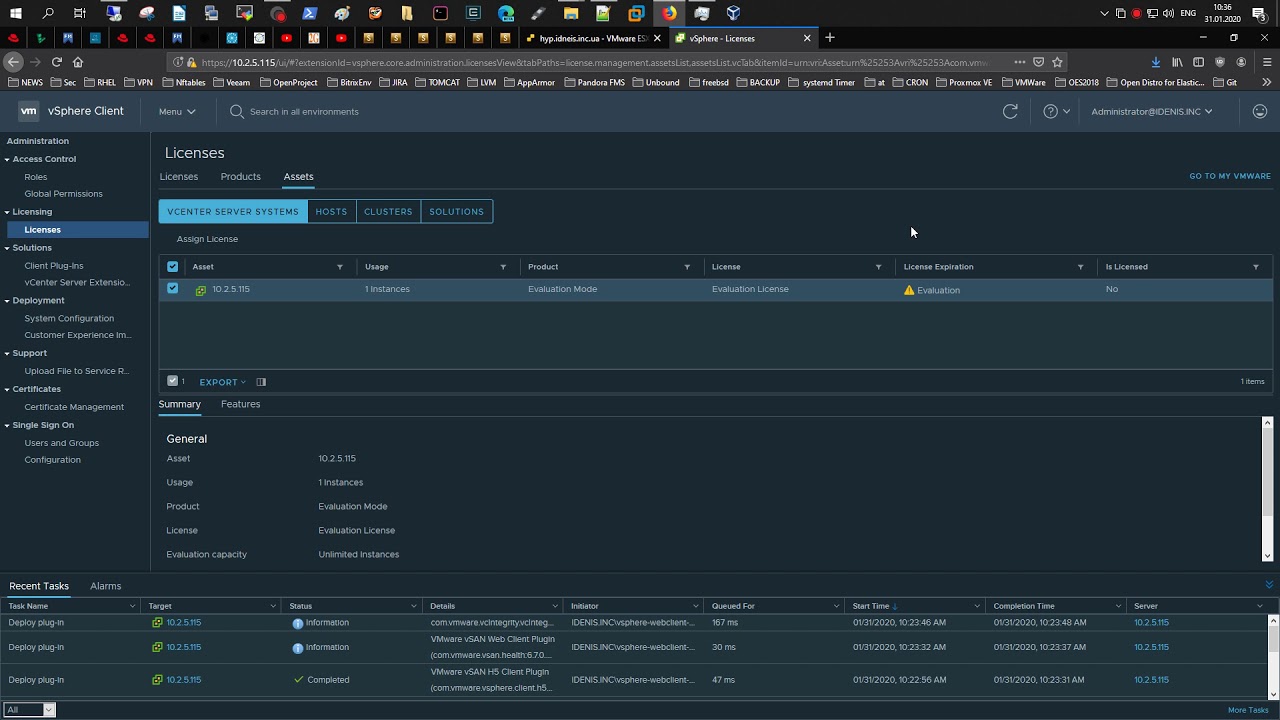
Task: Click the browser address bar
Action: click(x=595, y=62)
